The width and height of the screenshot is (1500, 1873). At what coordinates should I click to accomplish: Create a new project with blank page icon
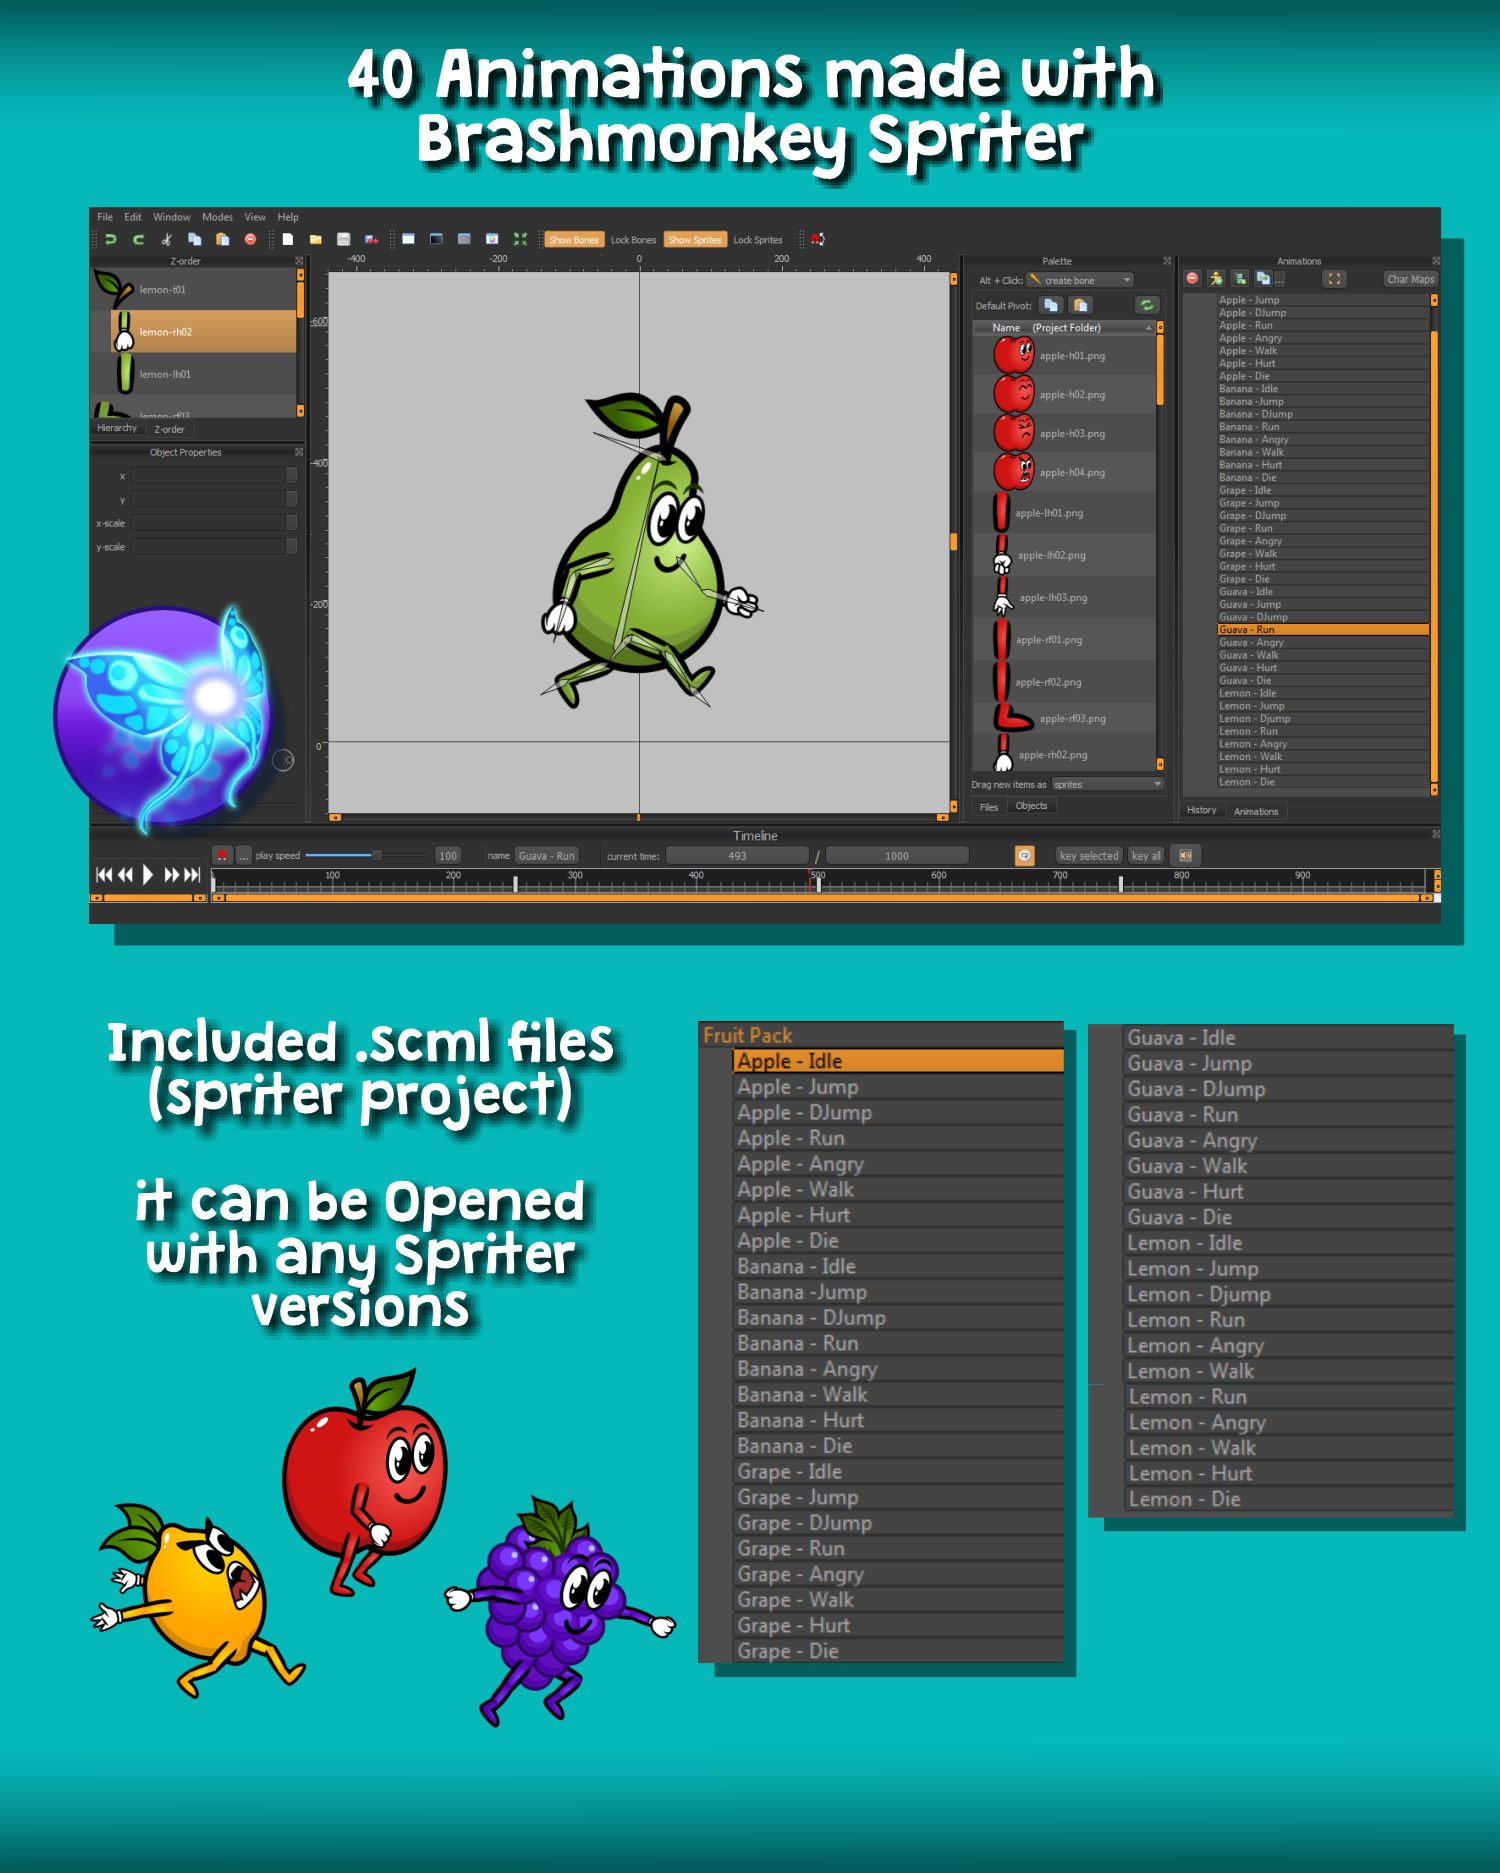click(x=288, y=240)
